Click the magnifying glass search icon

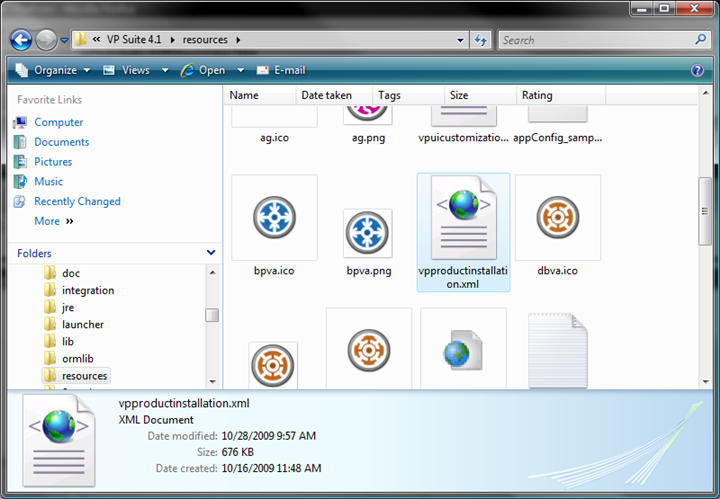[x=701, y=39]
